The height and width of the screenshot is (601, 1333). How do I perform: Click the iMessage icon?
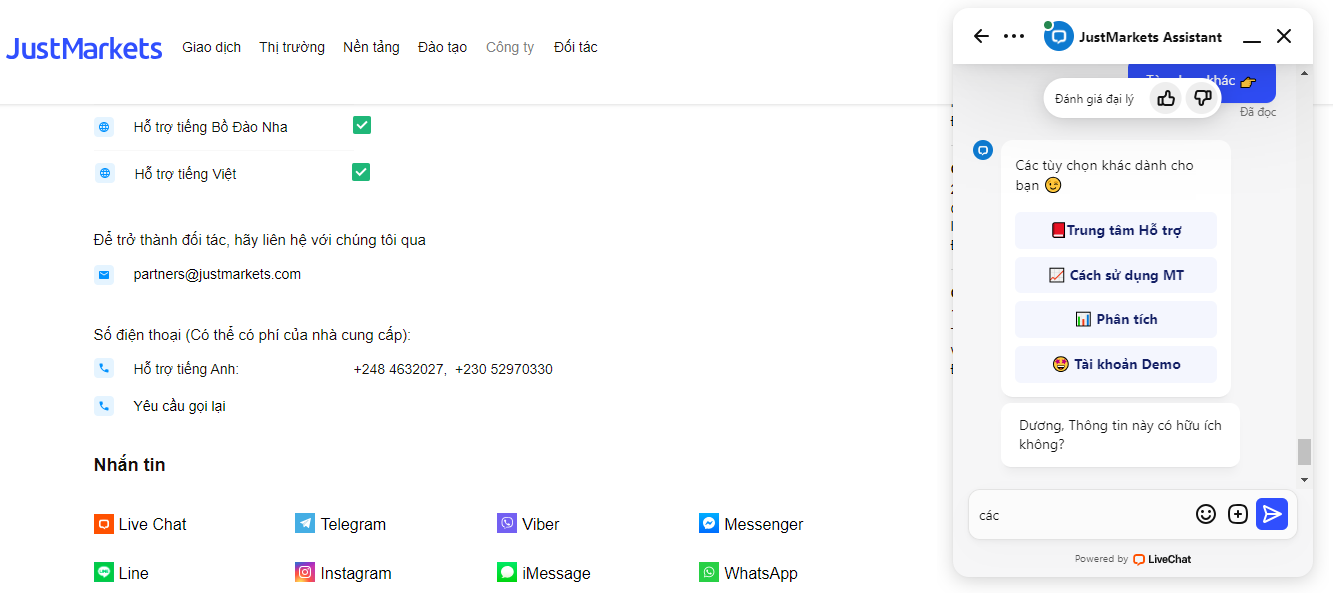point(507,572)
